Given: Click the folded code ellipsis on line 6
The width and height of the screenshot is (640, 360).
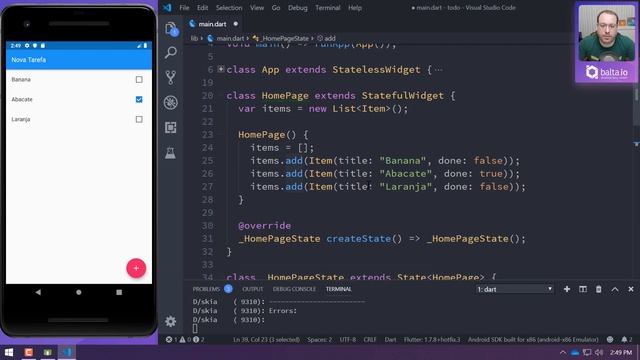Looking at the screenshot, I should click(x=438, y=70).
